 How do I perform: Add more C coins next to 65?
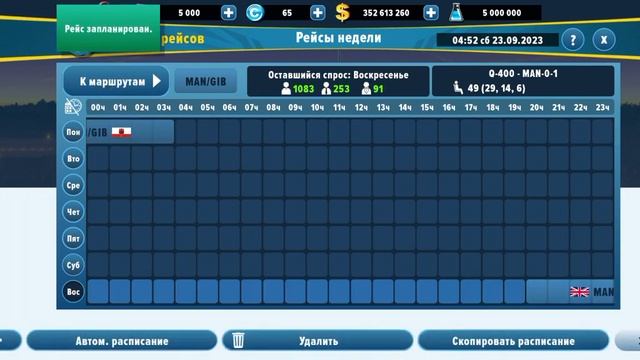tap(318, 13)
